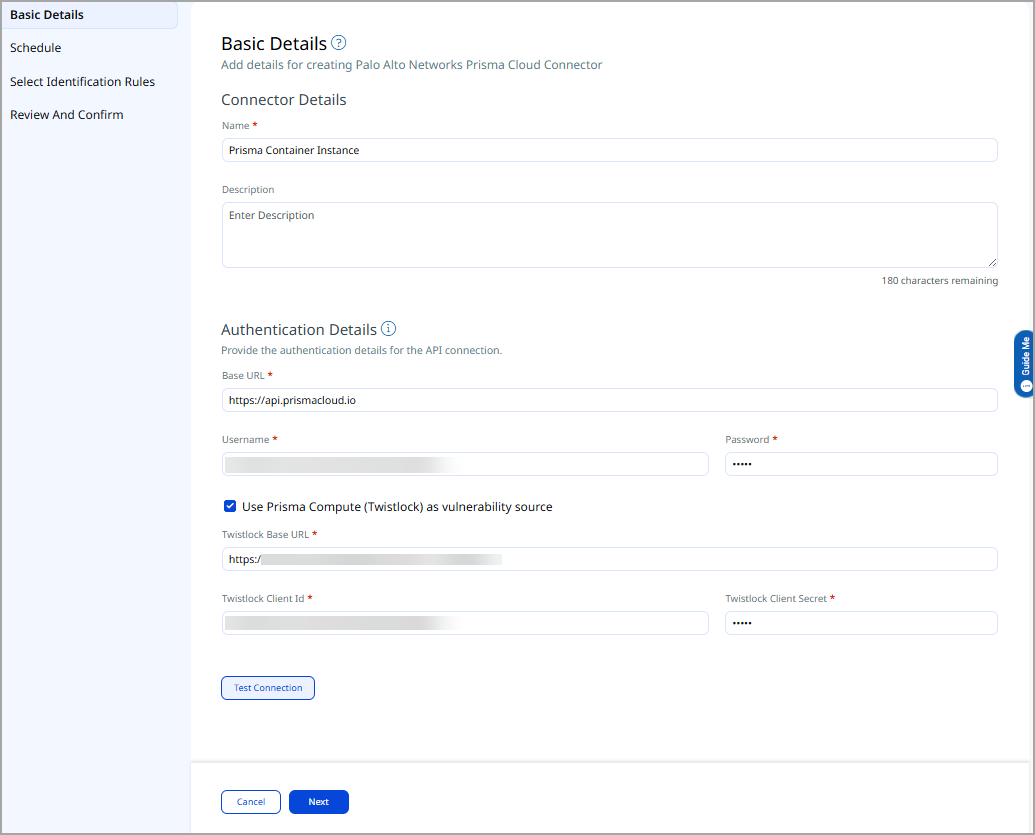Focus the Twistlock Client Secret field
This screenshot has width=1035, height=835.
[x=861, y=623]
